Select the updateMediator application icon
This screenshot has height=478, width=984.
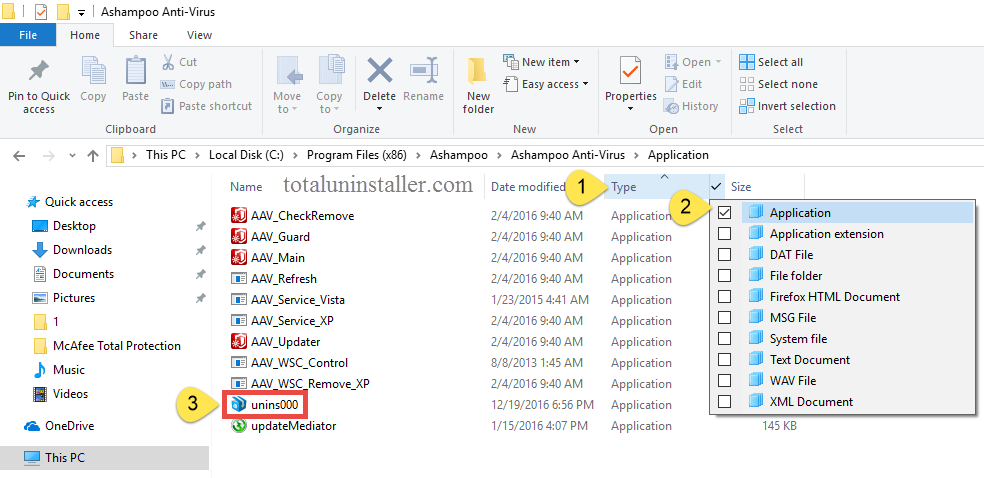click(x=238, y=426)
